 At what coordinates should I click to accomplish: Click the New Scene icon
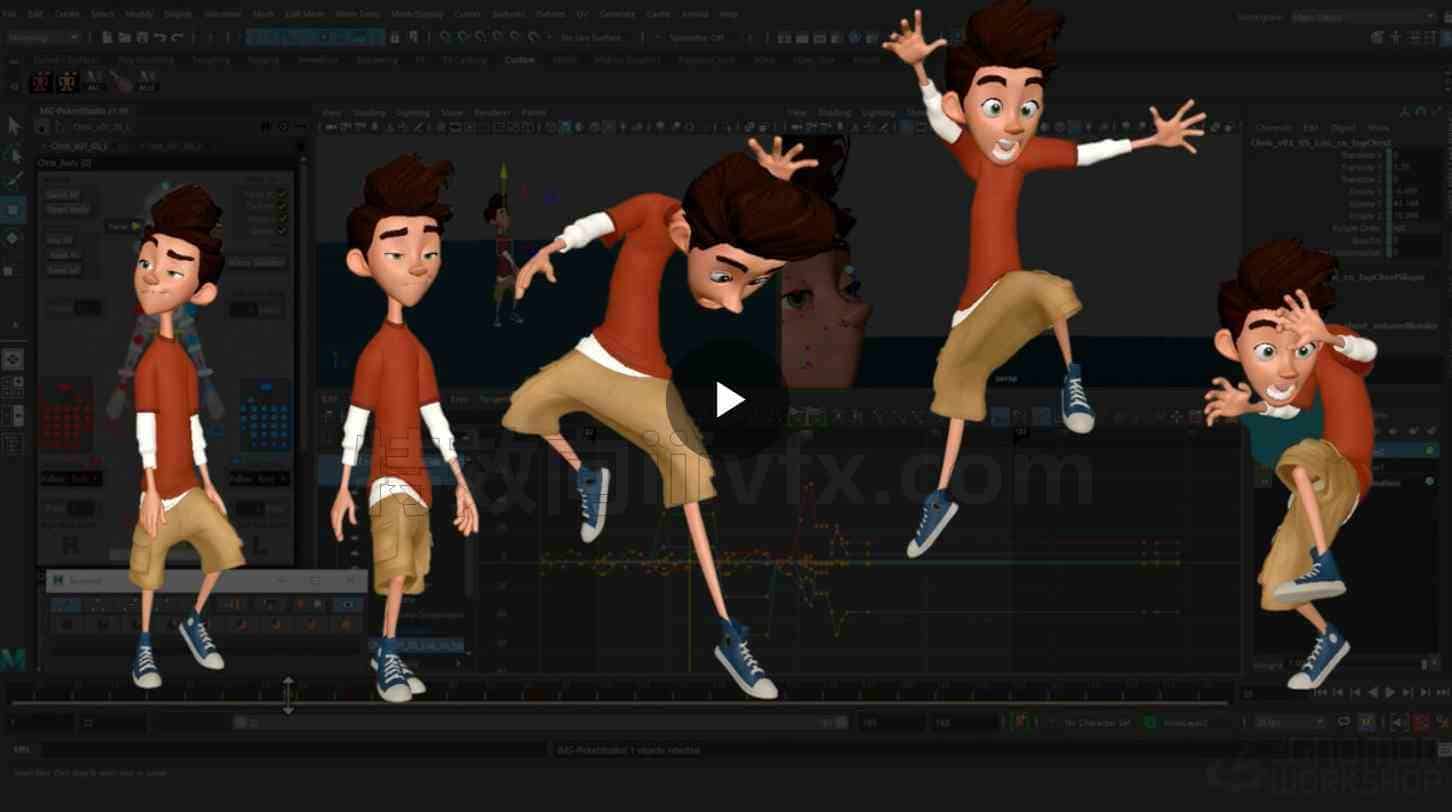click(107, 37)
